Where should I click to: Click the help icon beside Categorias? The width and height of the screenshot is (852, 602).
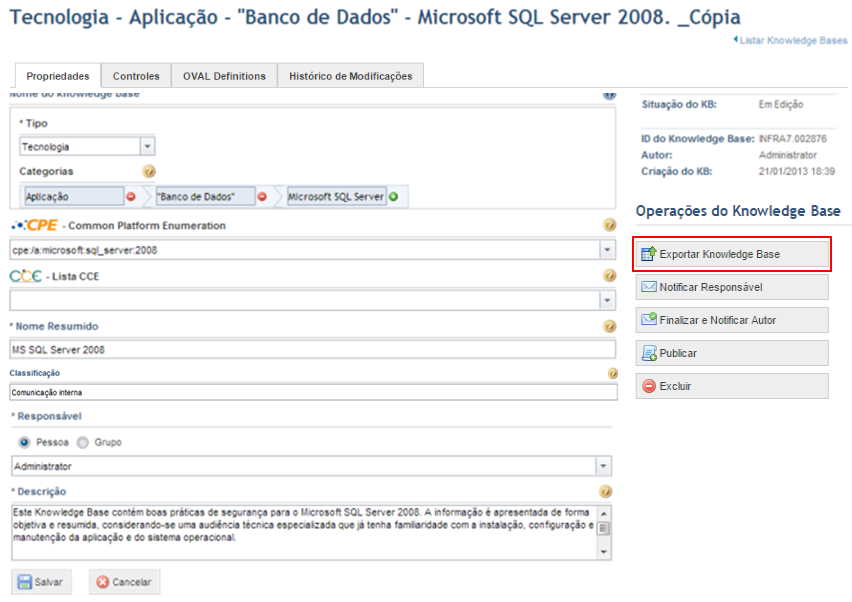click(149, 172)
